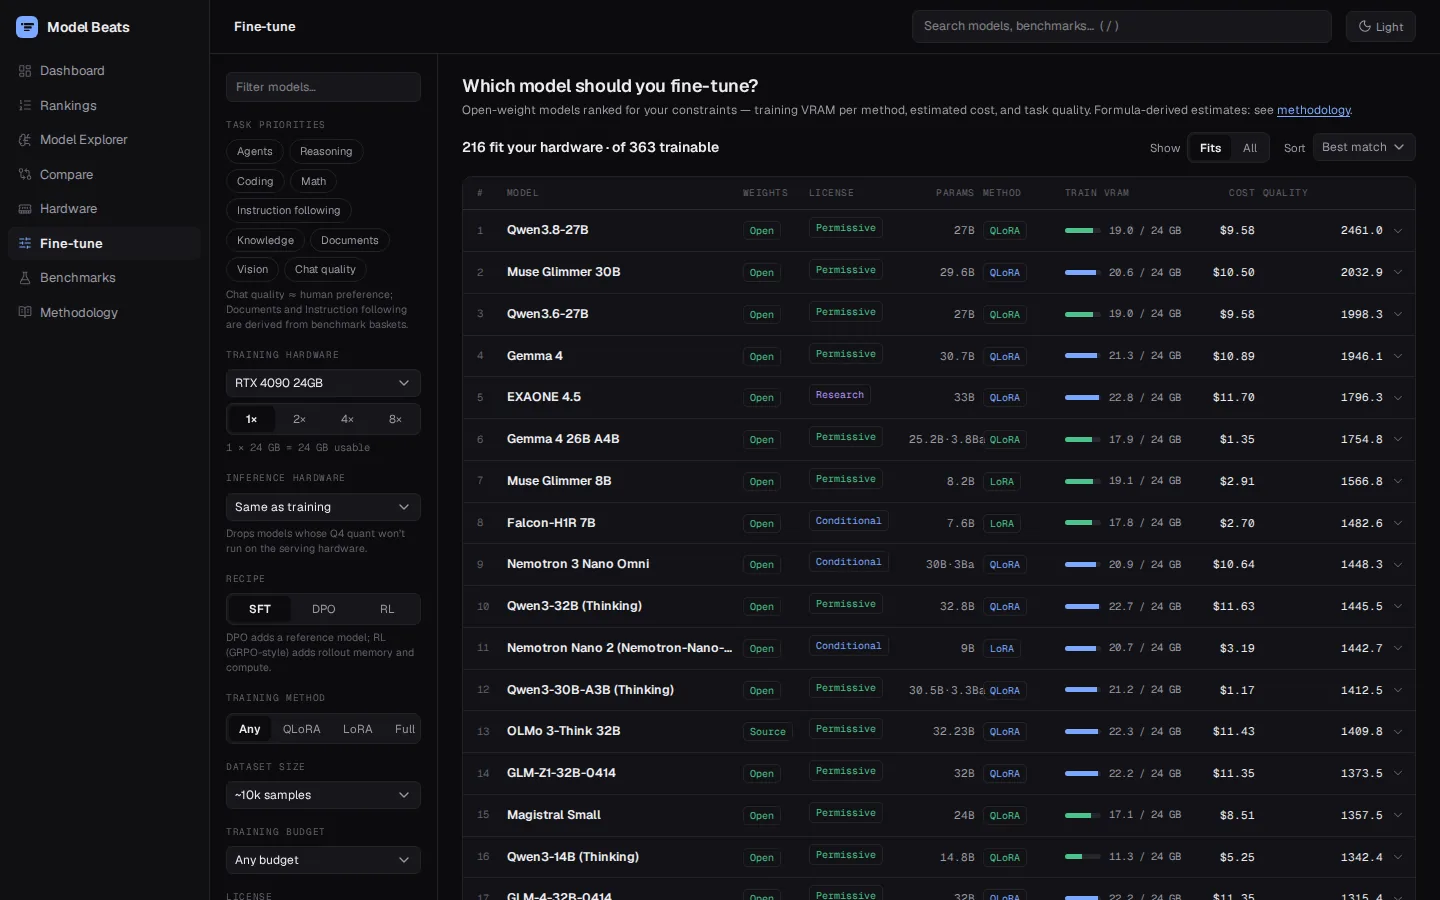Select the Full training method option

(x=405, y=729)
